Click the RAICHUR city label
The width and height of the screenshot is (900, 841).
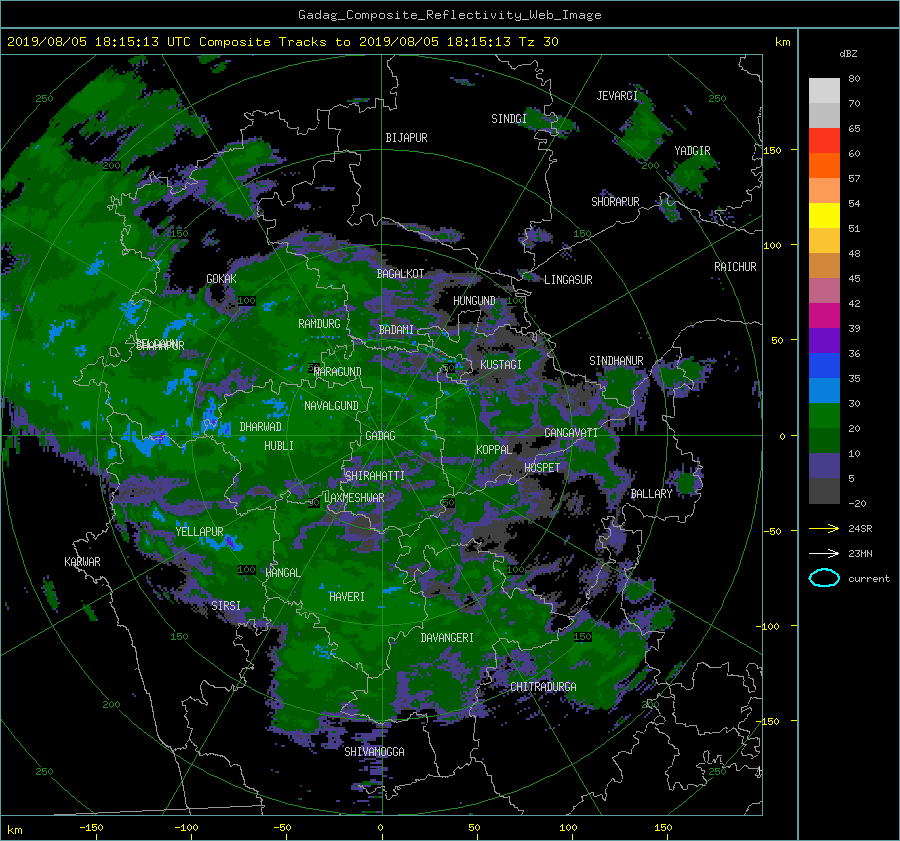pyautogui.click(x=735, y=267)
